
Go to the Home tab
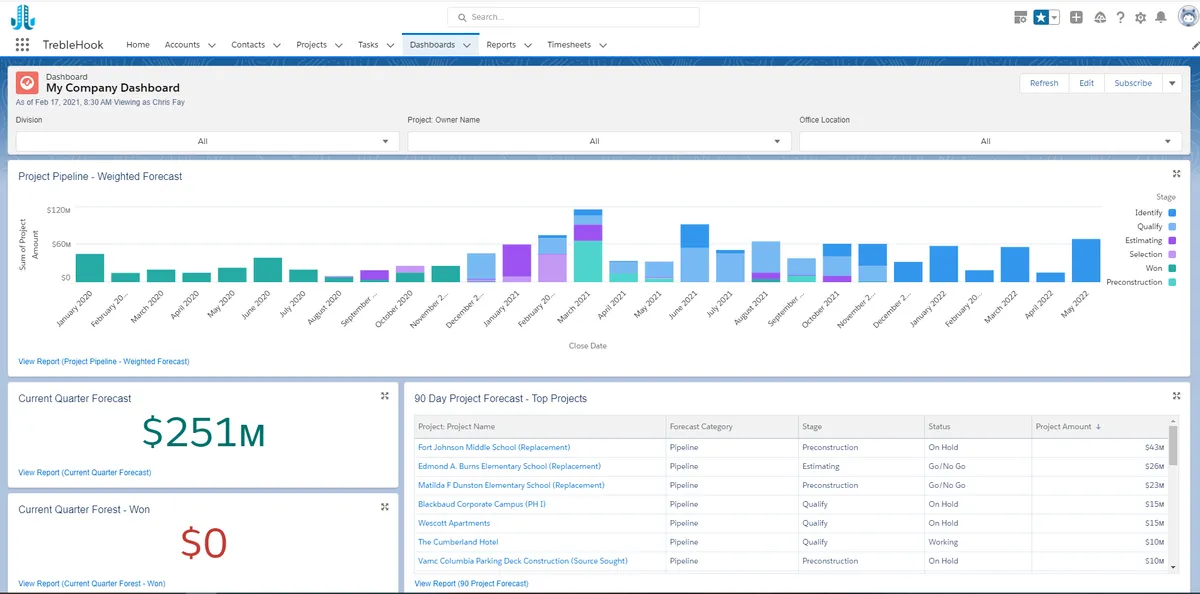138,45
